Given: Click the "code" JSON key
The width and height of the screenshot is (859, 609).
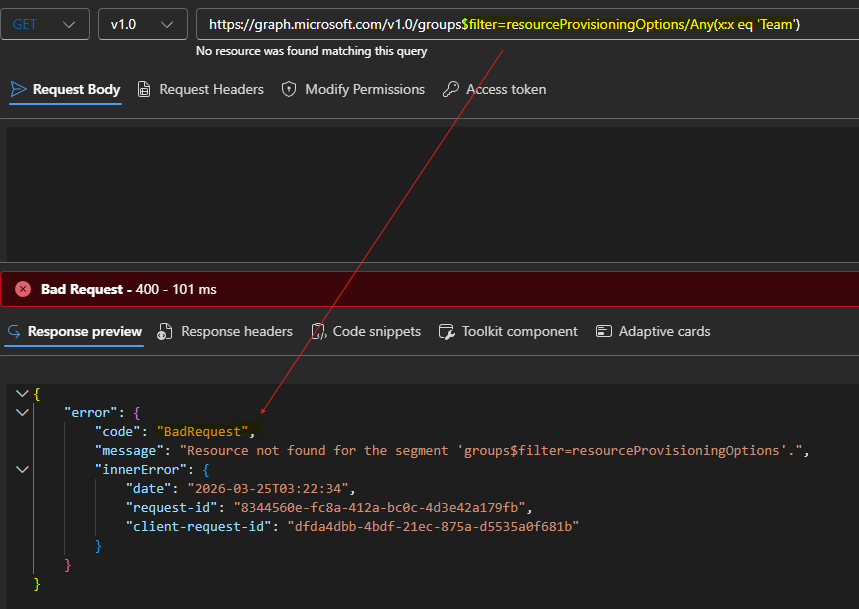Looking at the screenshot, I should (x=118, y=432).
